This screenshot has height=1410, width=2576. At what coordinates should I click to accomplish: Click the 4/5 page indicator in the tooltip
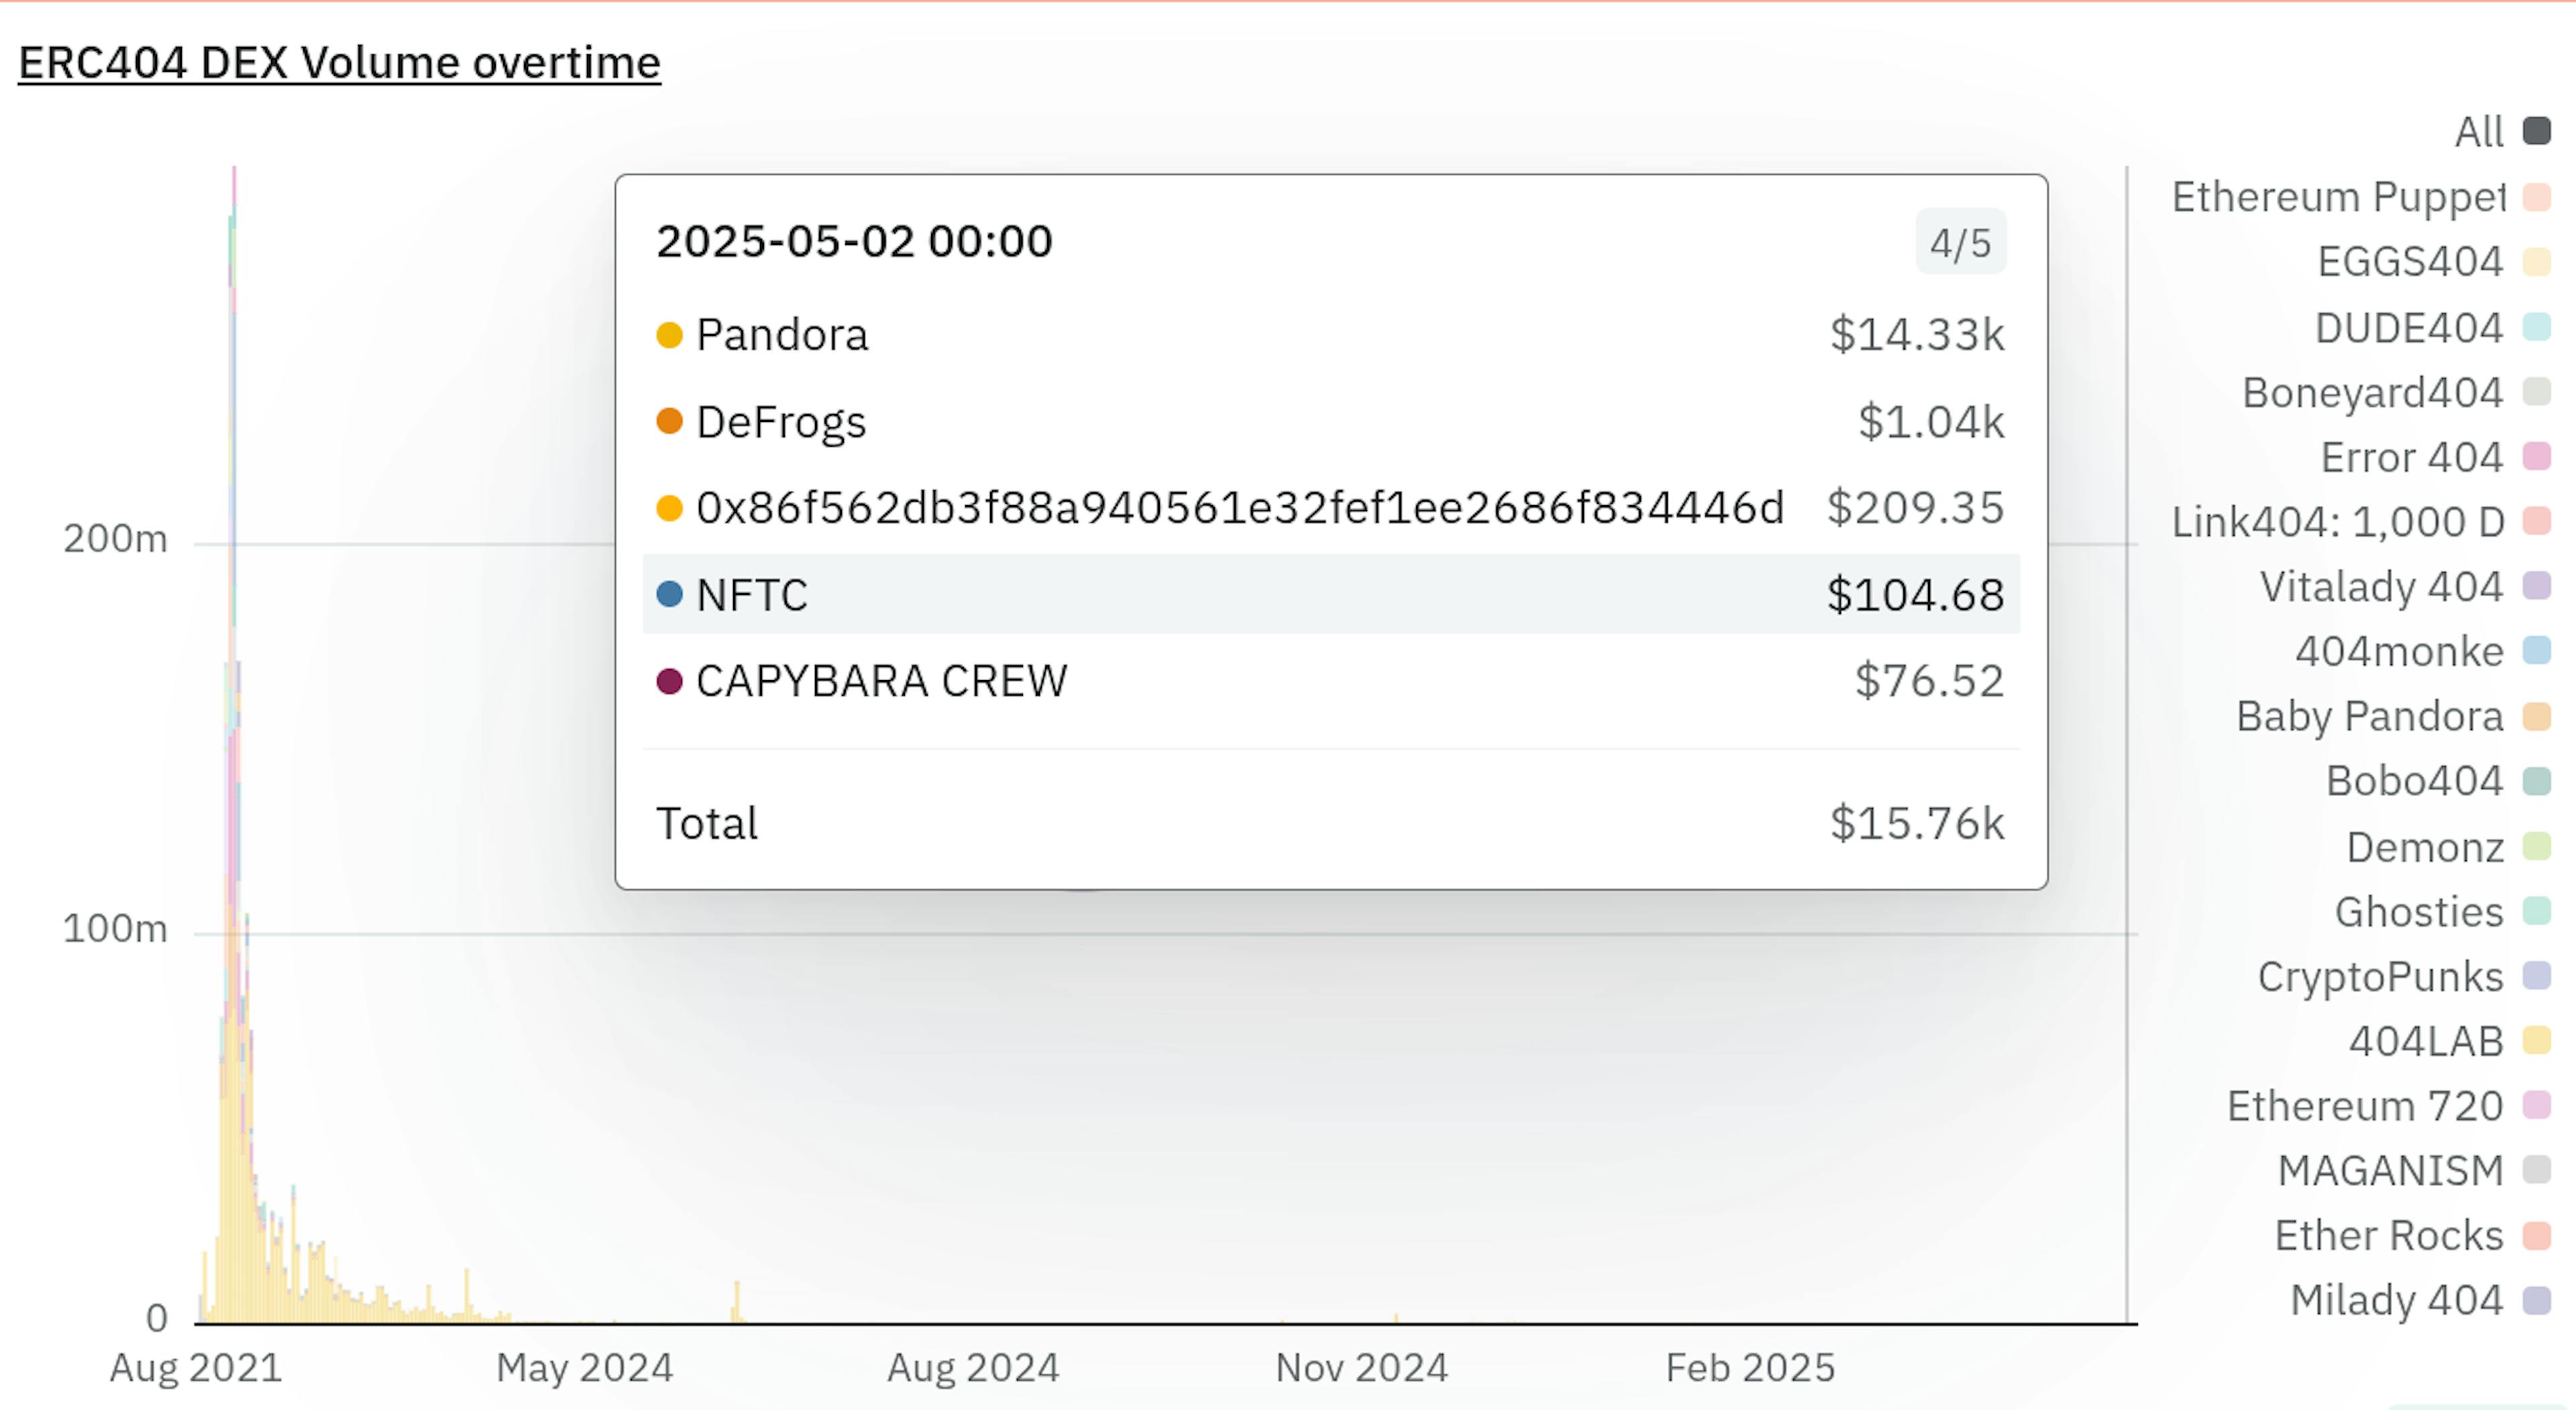(1959, 243)
